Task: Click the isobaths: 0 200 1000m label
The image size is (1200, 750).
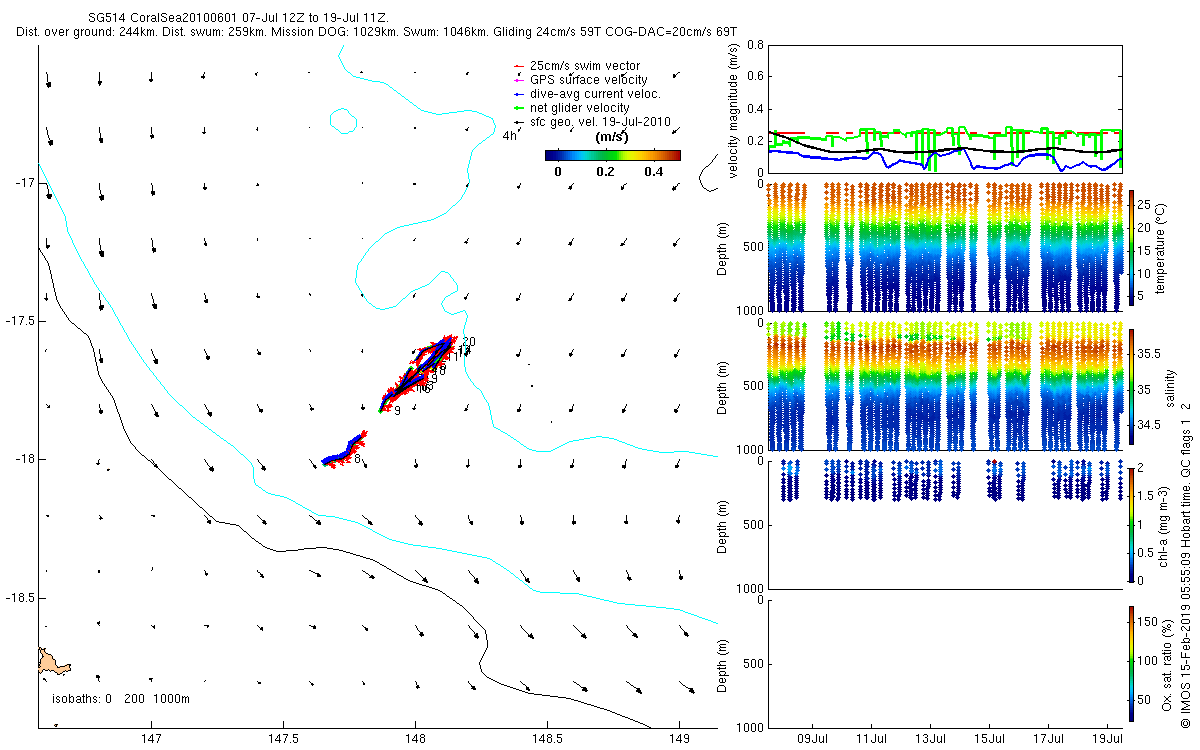Action: (120, 699)
